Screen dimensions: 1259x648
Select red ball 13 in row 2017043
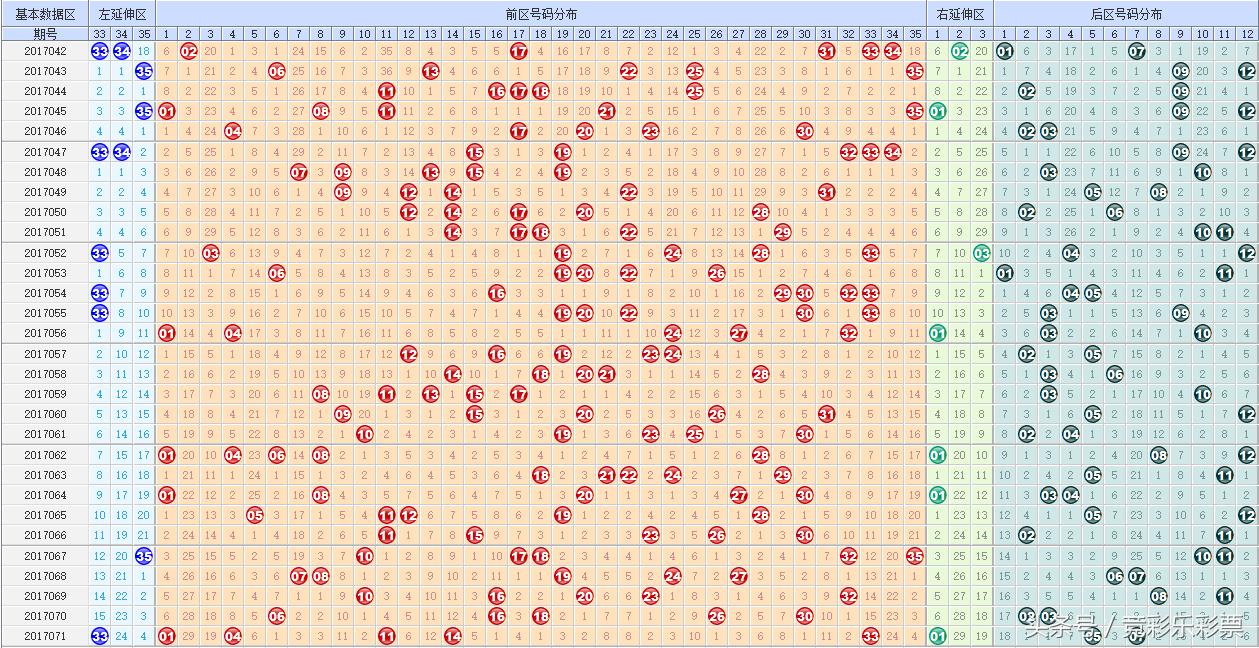pyautogui.click(x=431, y=71)
